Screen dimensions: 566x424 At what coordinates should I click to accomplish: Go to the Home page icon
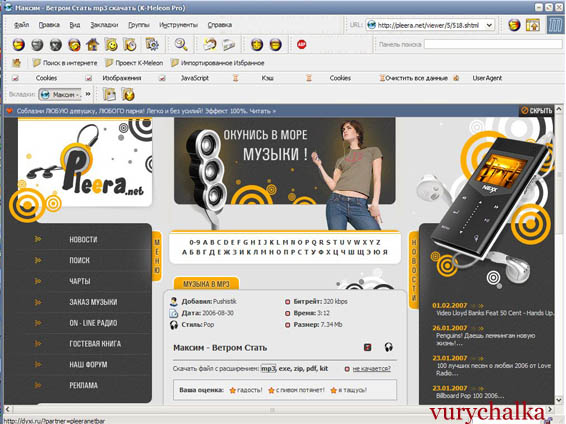pos(93,44)
